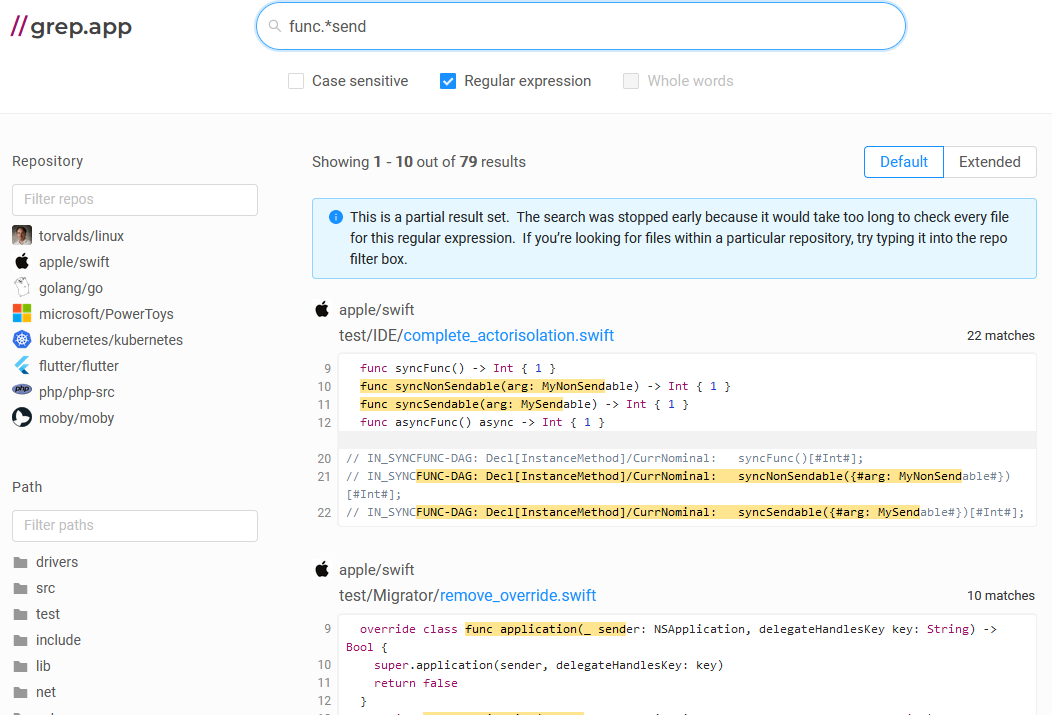Viewport: 1052px width, 715px height.
Task: Click the Filter repos input field
Action: [x=135, y=200]
